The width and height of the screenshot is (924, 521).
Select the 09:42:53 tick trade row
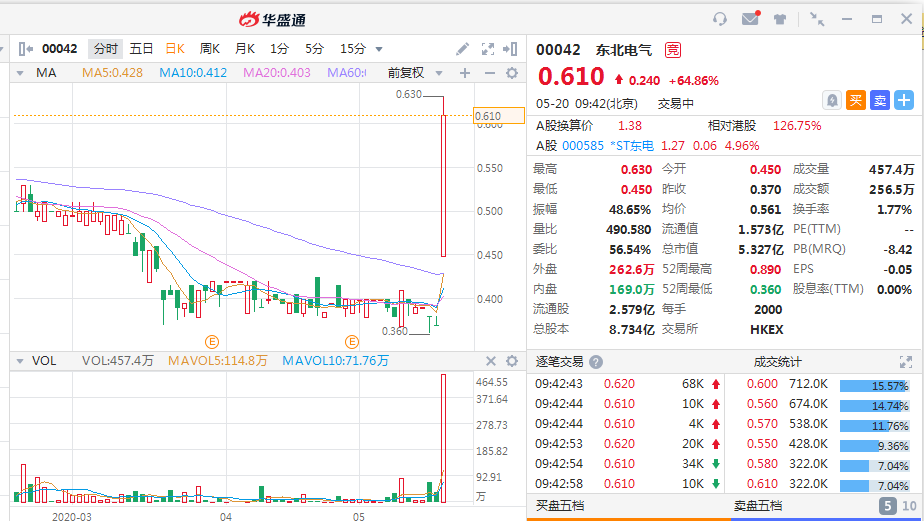click(x=628, y=444)
